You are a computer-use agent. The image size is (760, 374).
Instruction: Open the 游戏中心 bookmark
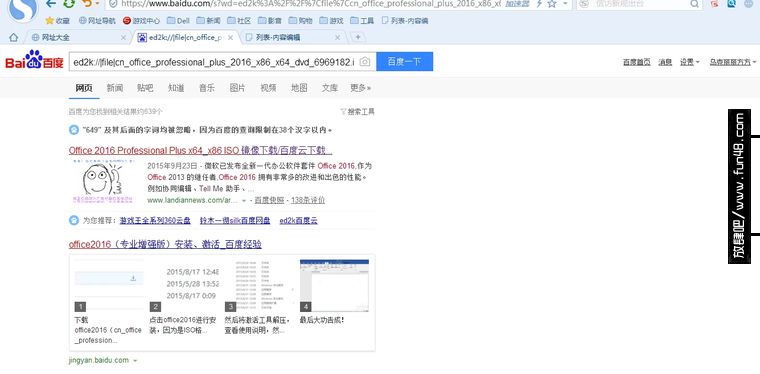pos(141,21)
